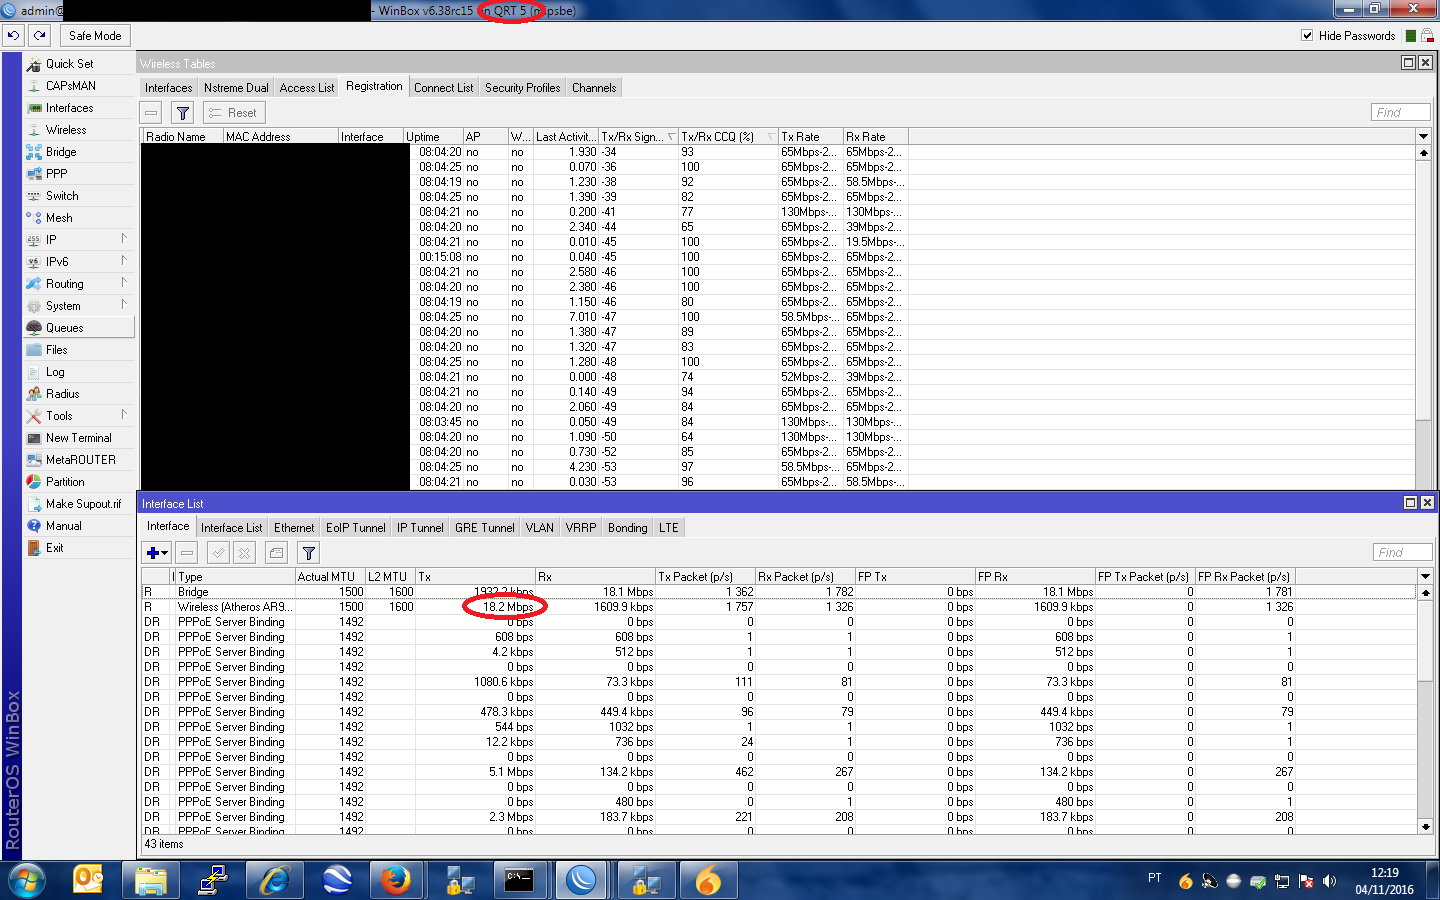This screenshot has width=1440, height=900.
Task: Switch to the command prompt taskbar icon
Action: 519,880
